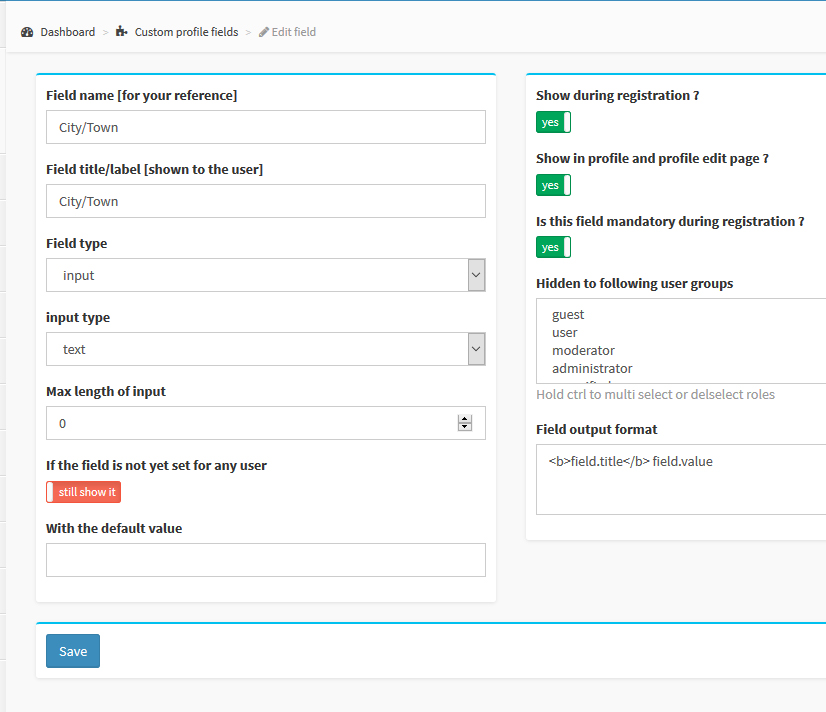This screenshot has width=826, height=712.
Task: Toggle the 'still show it' switch
Action: pyautogui.click(x=83, y=492)
